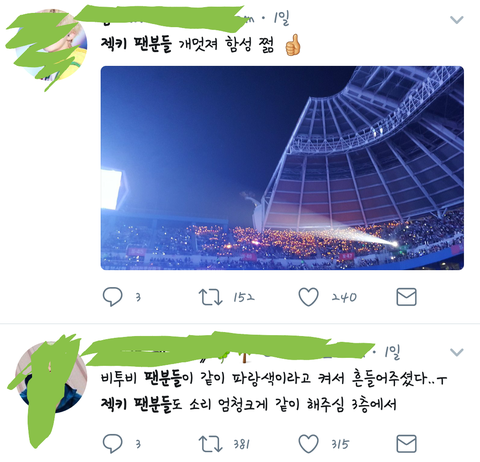Viewport: 480px width, 462px height.
Task: View the 381 retweet count on second tweet
Action: coord(242,444)
